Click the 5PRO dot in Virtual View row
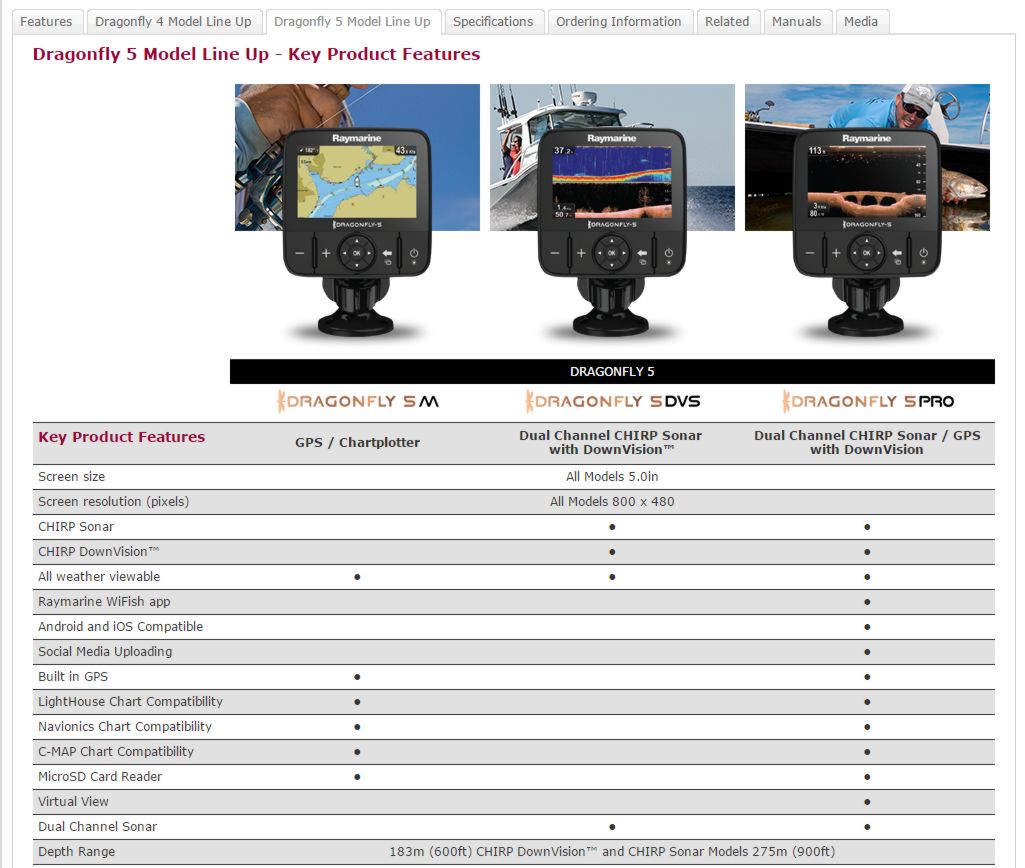The image size is (1025, 868). [867, 802]
